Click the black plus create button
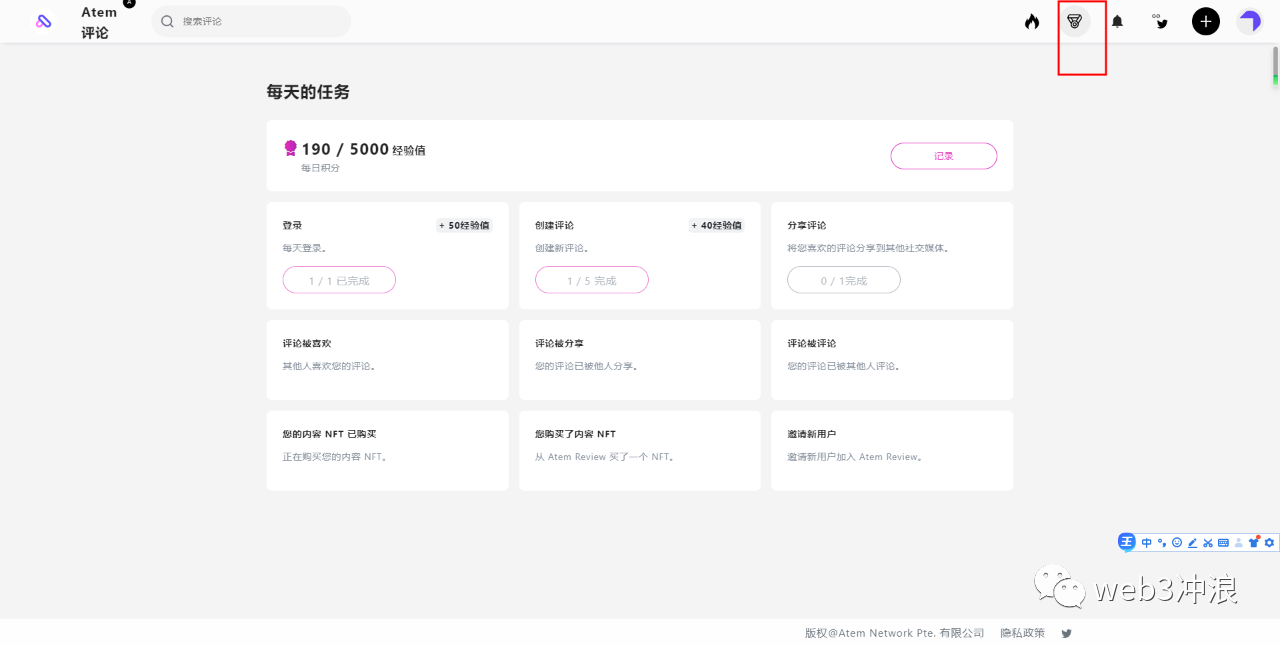The width and height of the screenshot is (1280, 646). [x=1206, y=21]
